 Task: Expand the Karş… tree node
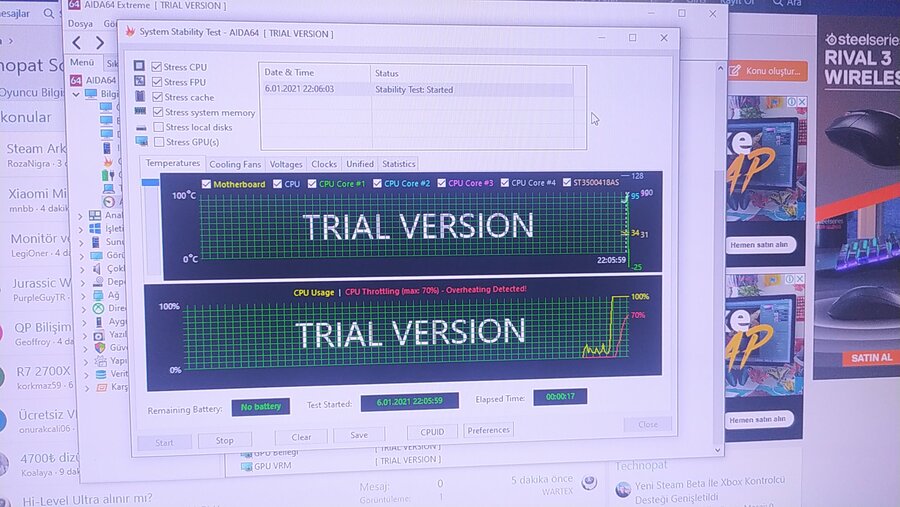click(x=87, y=388)
